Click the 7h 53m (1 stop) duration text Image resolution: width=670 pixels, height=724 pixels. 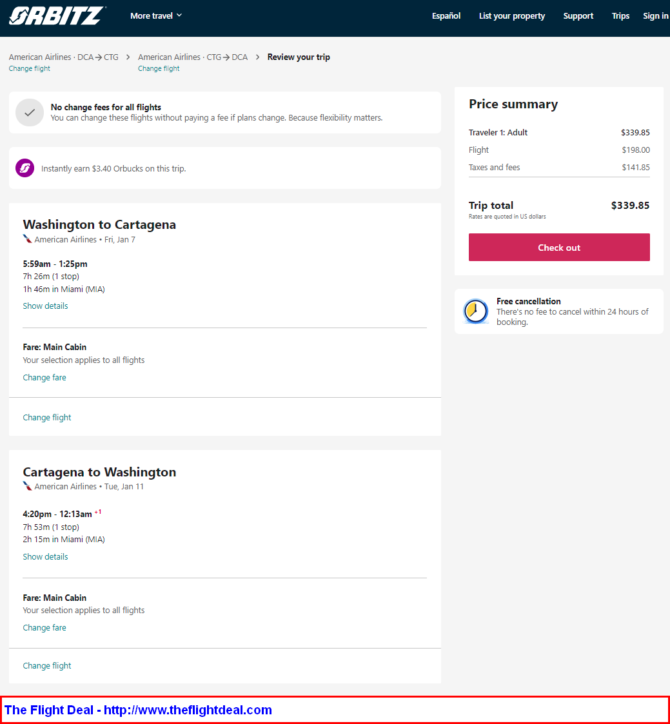(51, 527)
